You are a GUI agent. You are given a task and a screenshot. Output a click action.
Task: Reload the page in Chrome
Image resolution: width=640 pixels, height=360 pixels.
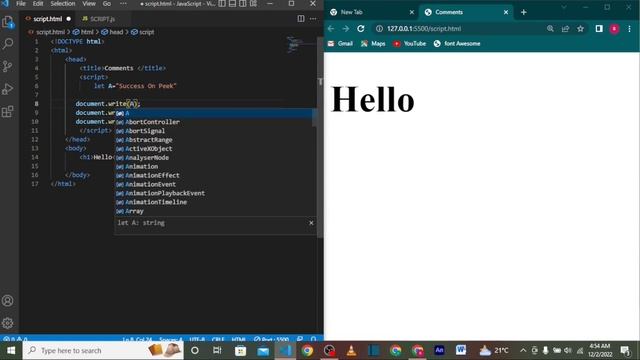[361, 29]
